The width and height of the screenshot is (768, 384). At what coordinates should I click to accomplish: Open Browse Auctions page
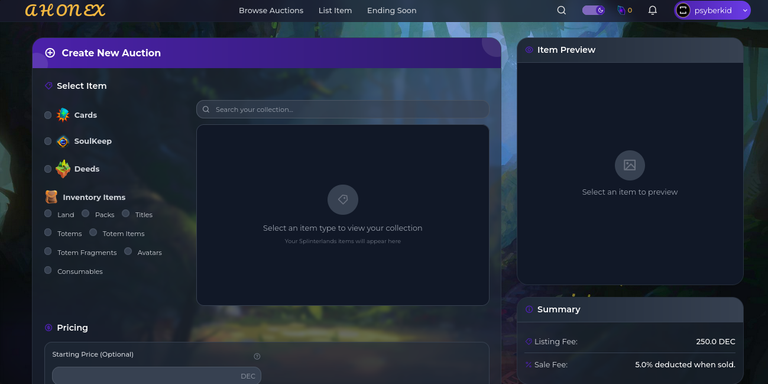[x=271, y=10]
